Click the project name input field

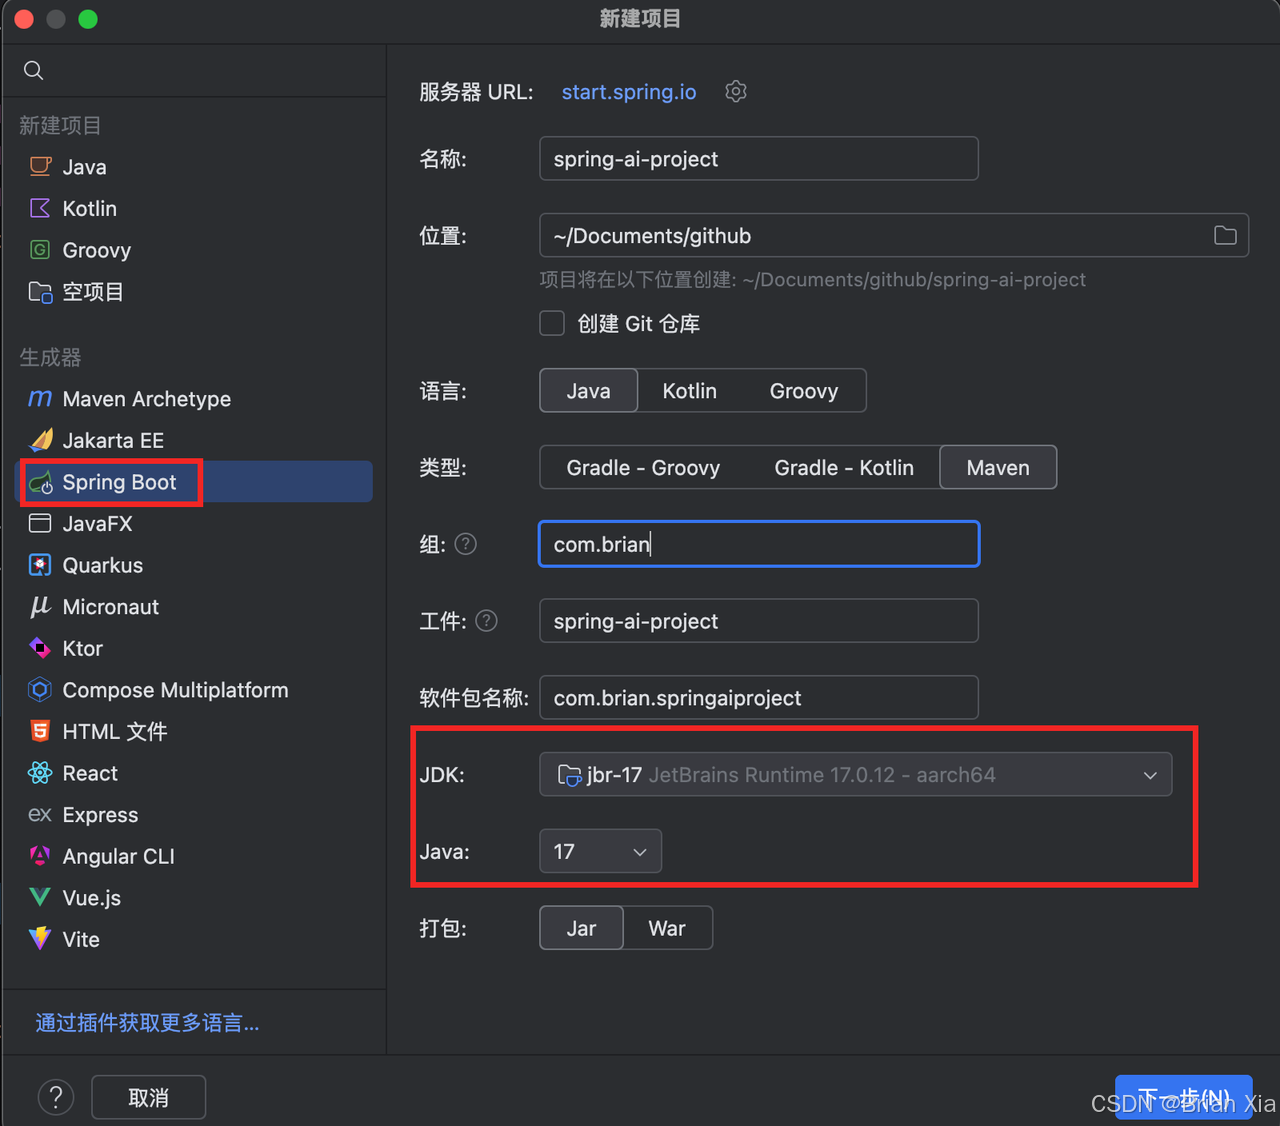tap(758, 159)
